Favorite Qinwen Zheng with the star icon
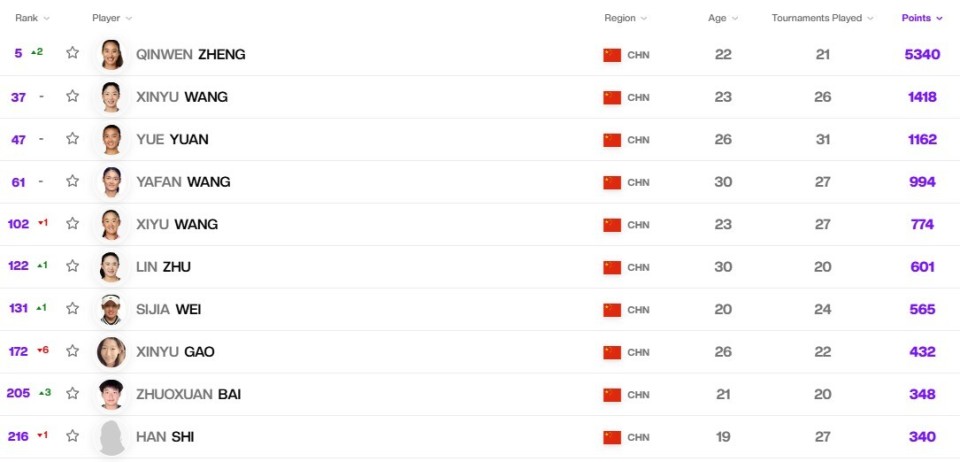The width and height of the screenshot is (960, 462). (72, 53)
